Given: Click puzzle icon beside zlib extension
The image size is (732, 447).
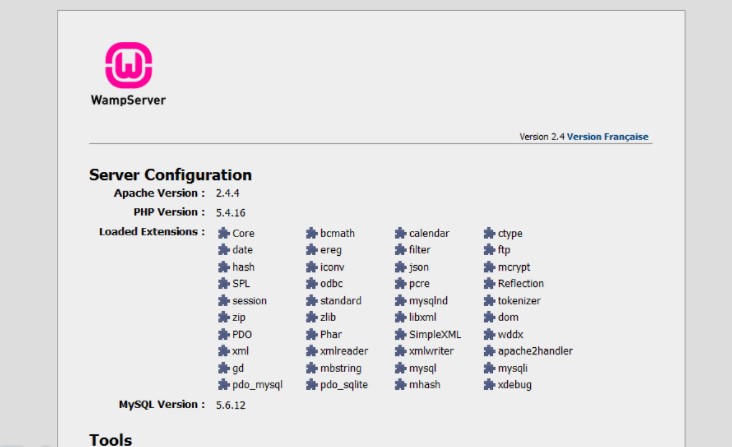Looking at the screenshot, I should (311, 317).
